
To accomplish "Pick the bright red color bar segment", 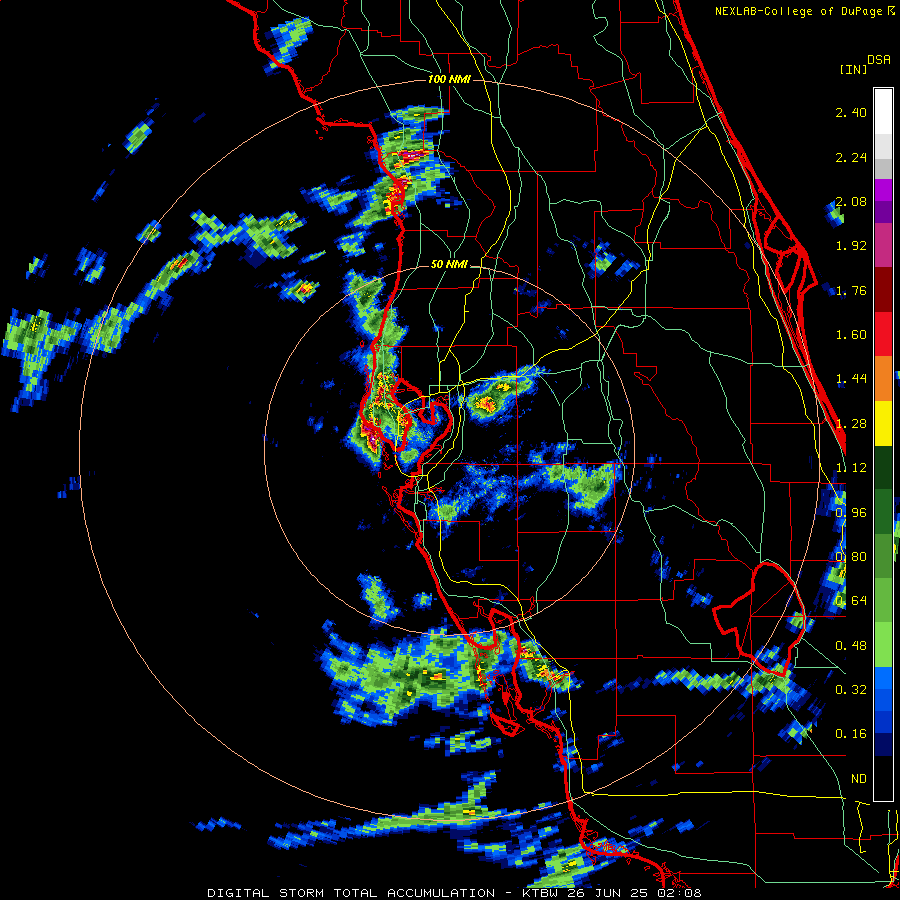I will coord(883,335).
